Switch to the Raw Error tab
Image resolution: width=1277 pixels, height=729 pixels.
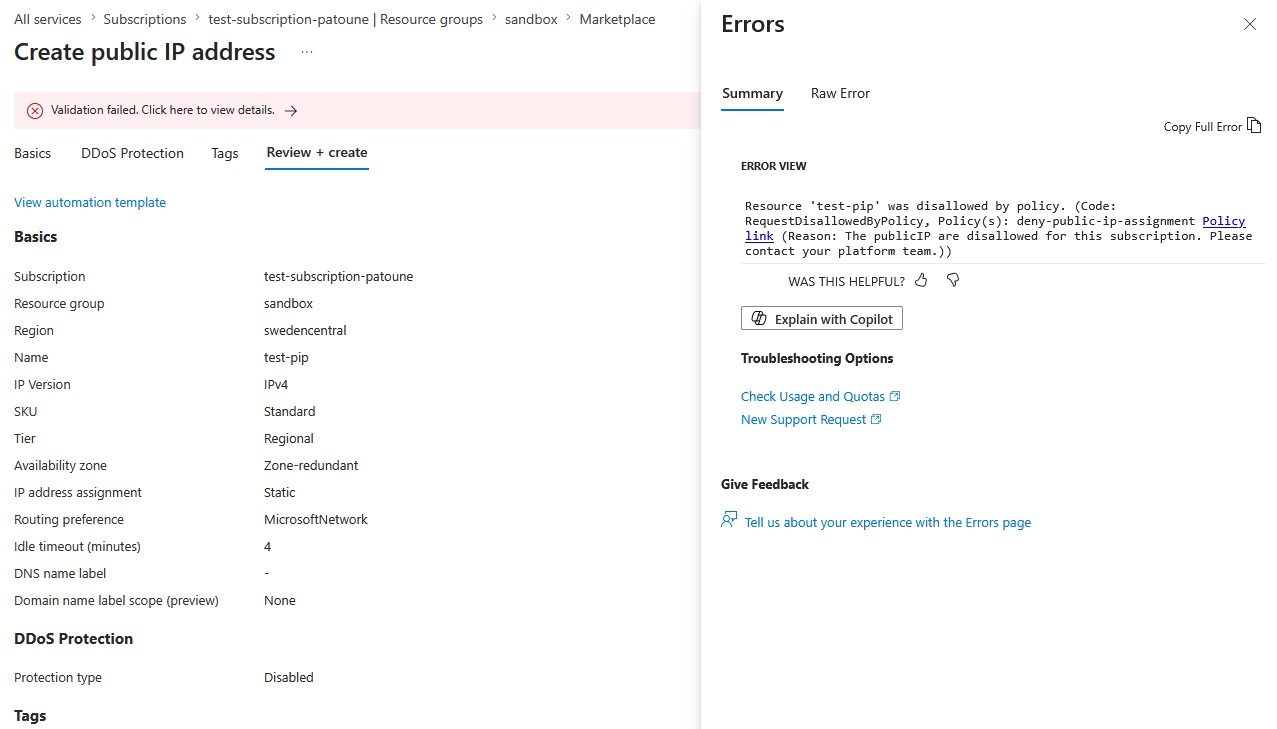(x=840, y=93)
